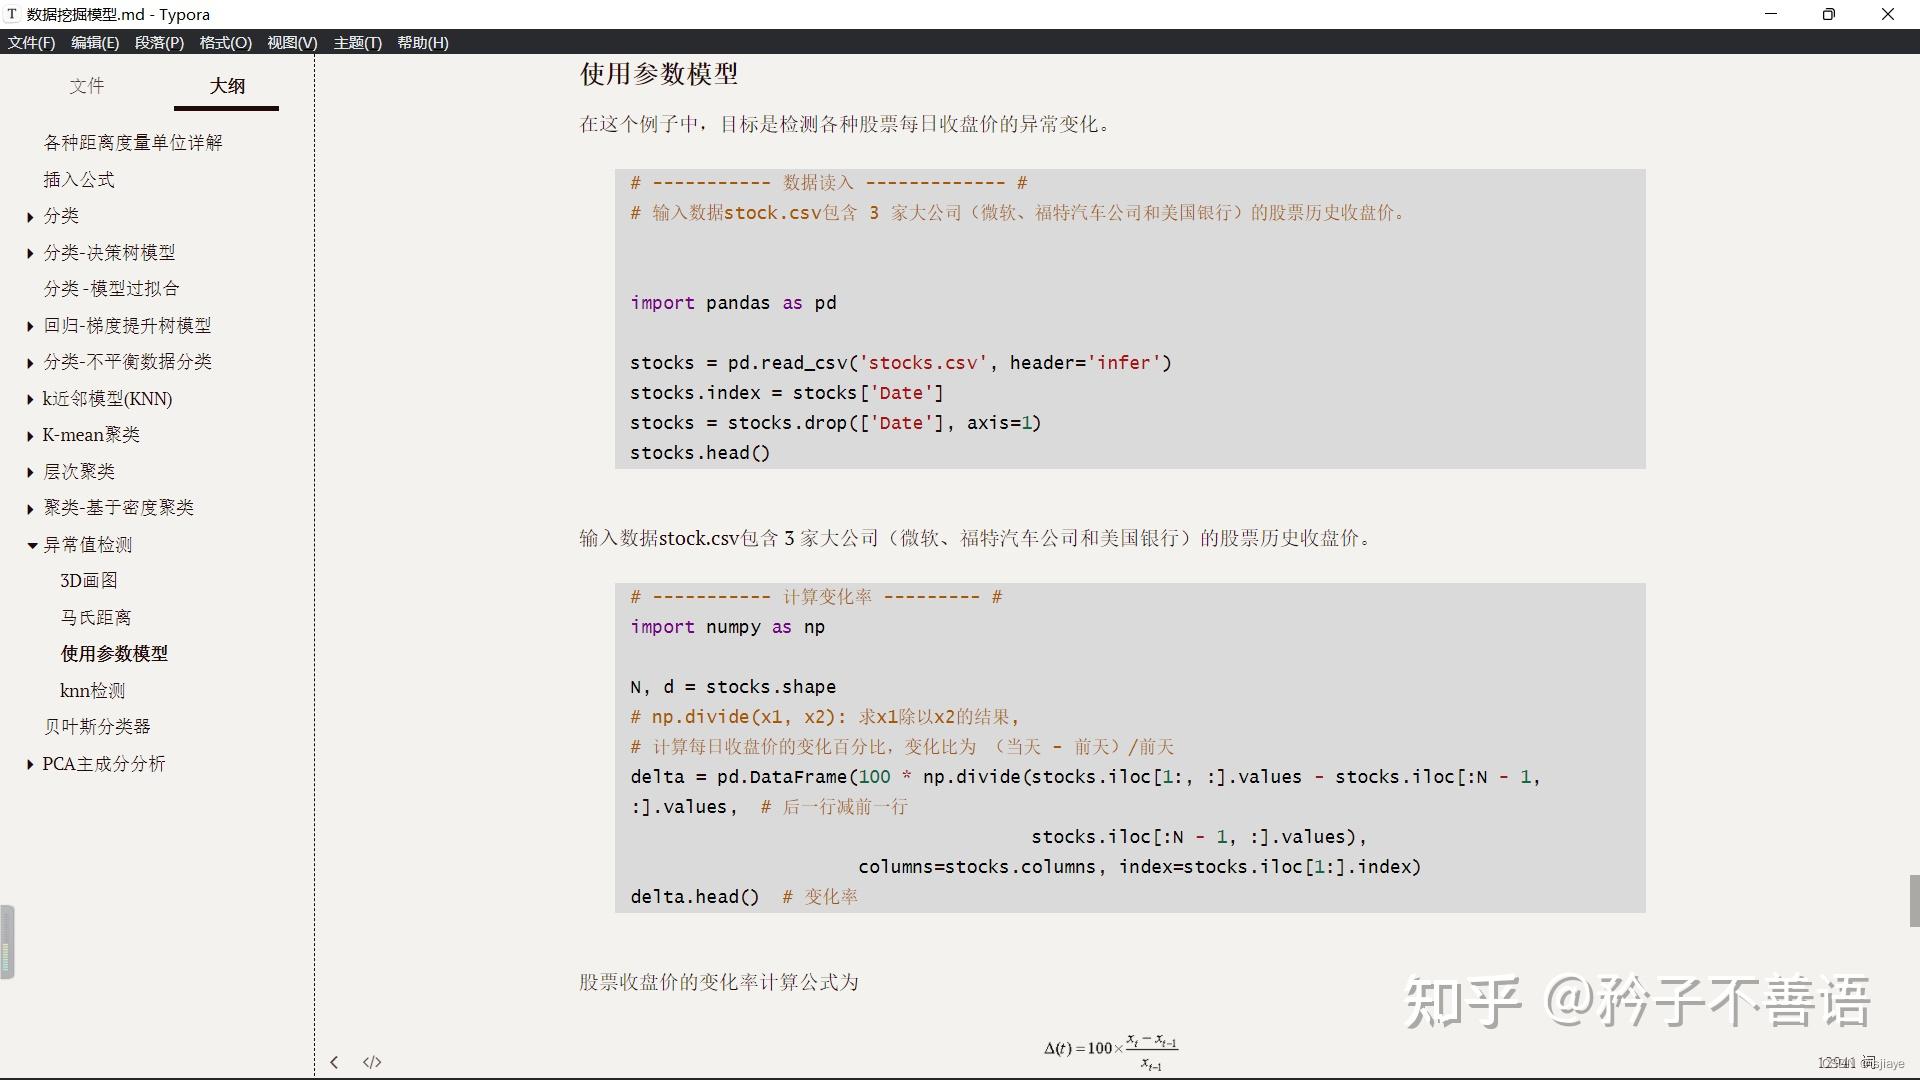Jump to the 马氏距离 heading
The height and width of the screenshot is (1080, 1920).
click(x=96, y=618)
